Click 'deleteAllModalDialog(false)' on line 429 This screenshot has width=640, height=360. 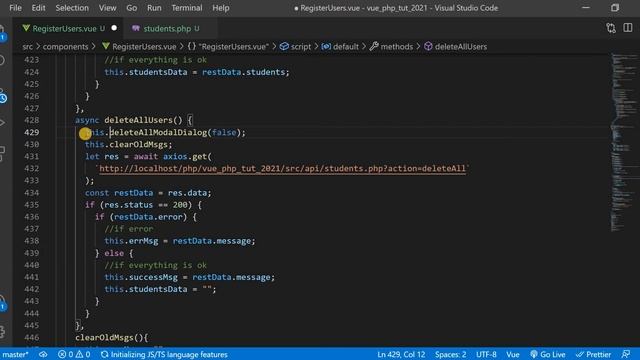coord(175,132)
